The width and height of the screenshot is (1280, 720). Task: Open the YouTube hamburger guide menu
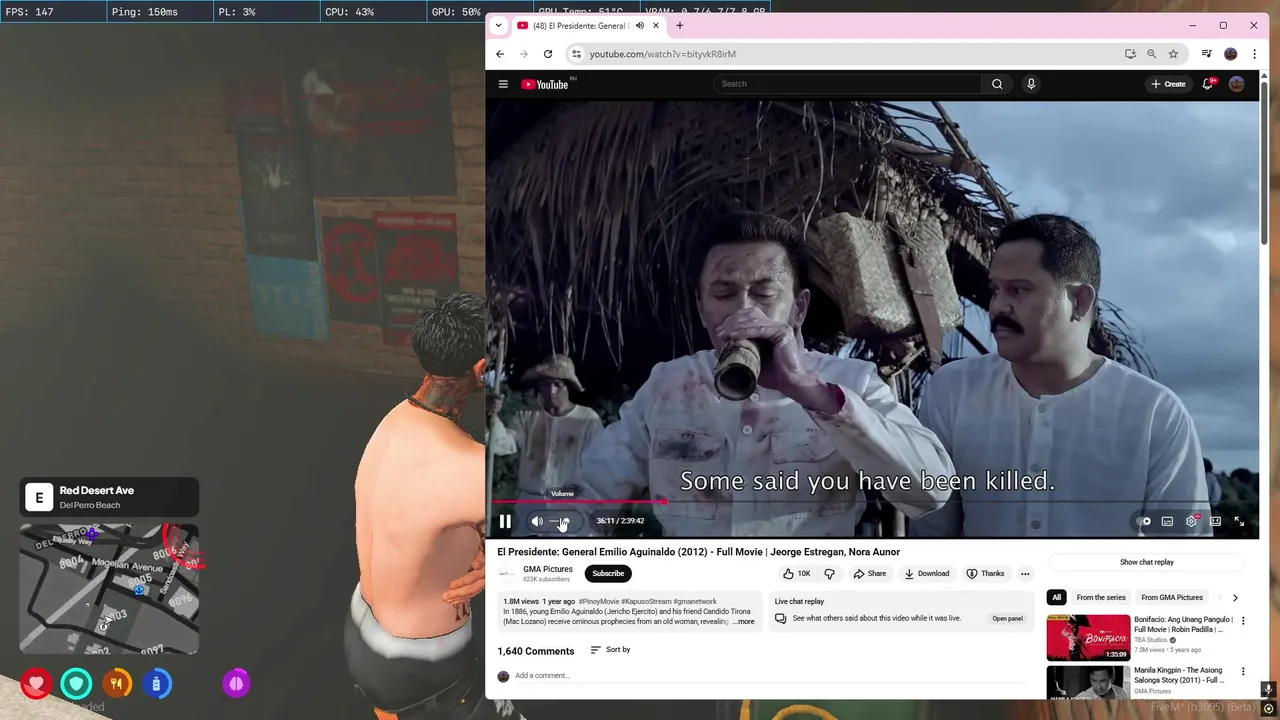click(503, 84)
